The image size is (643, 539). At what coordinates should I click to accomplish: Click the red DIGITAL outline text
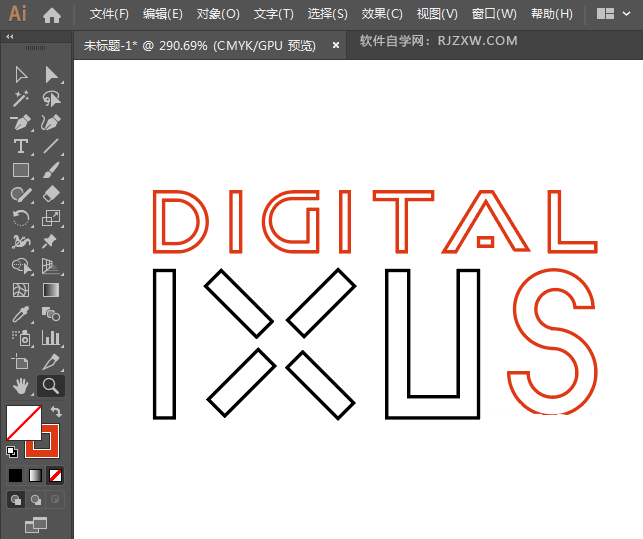pyautogui.click(x=375, y=222)
